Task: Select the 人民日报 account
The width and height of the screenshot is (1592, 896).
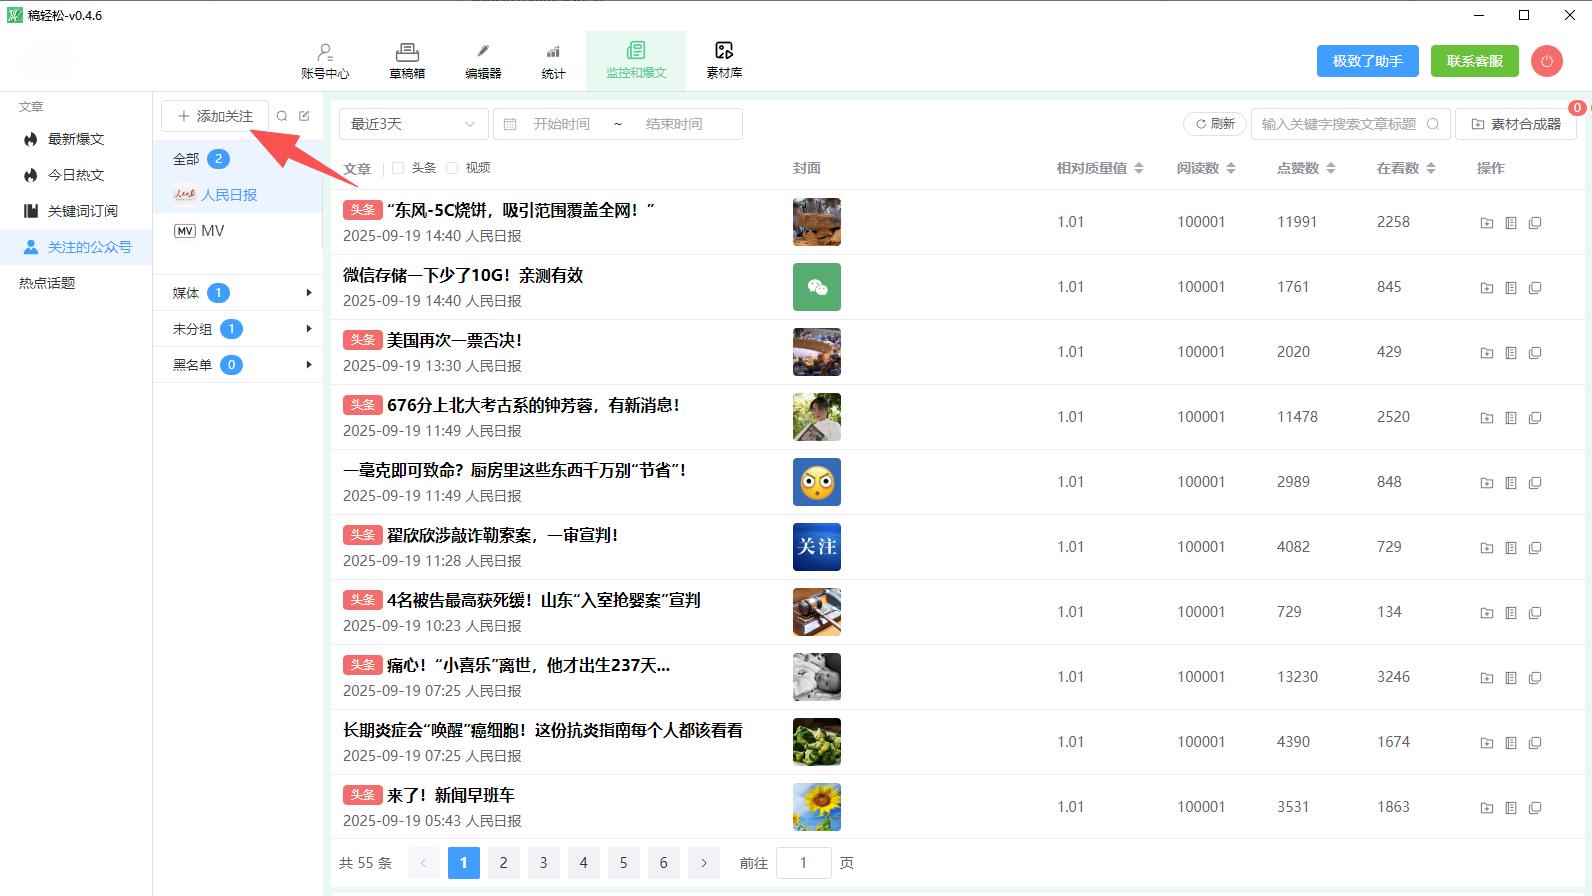Action: tap(237, 195)
